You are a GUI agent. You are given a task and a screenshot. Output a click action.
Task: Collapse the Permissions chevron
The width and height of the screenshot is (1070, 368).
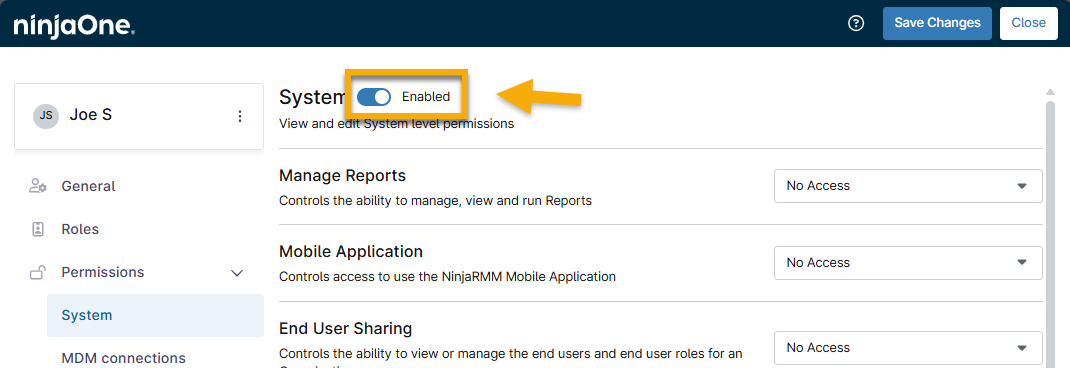point(237,273)
